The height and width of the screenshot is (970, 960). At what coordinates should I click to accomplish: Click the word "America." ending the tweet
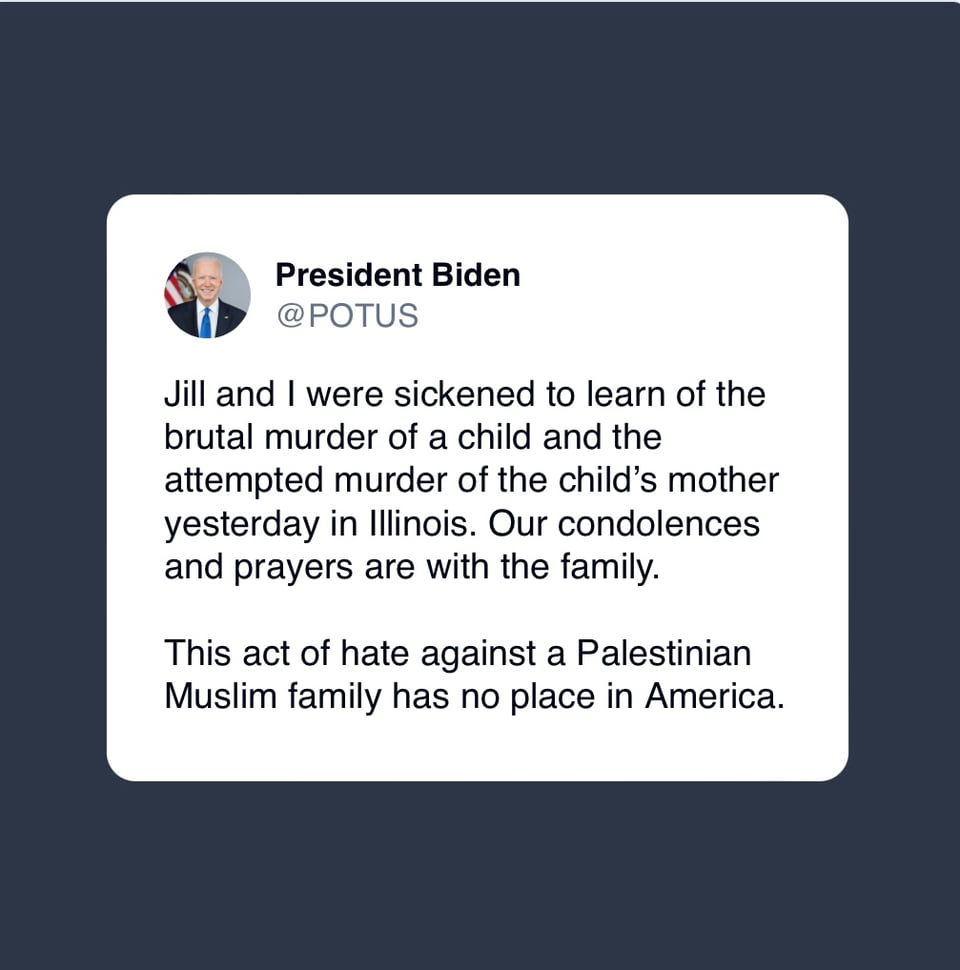click(x=714, y=696)
